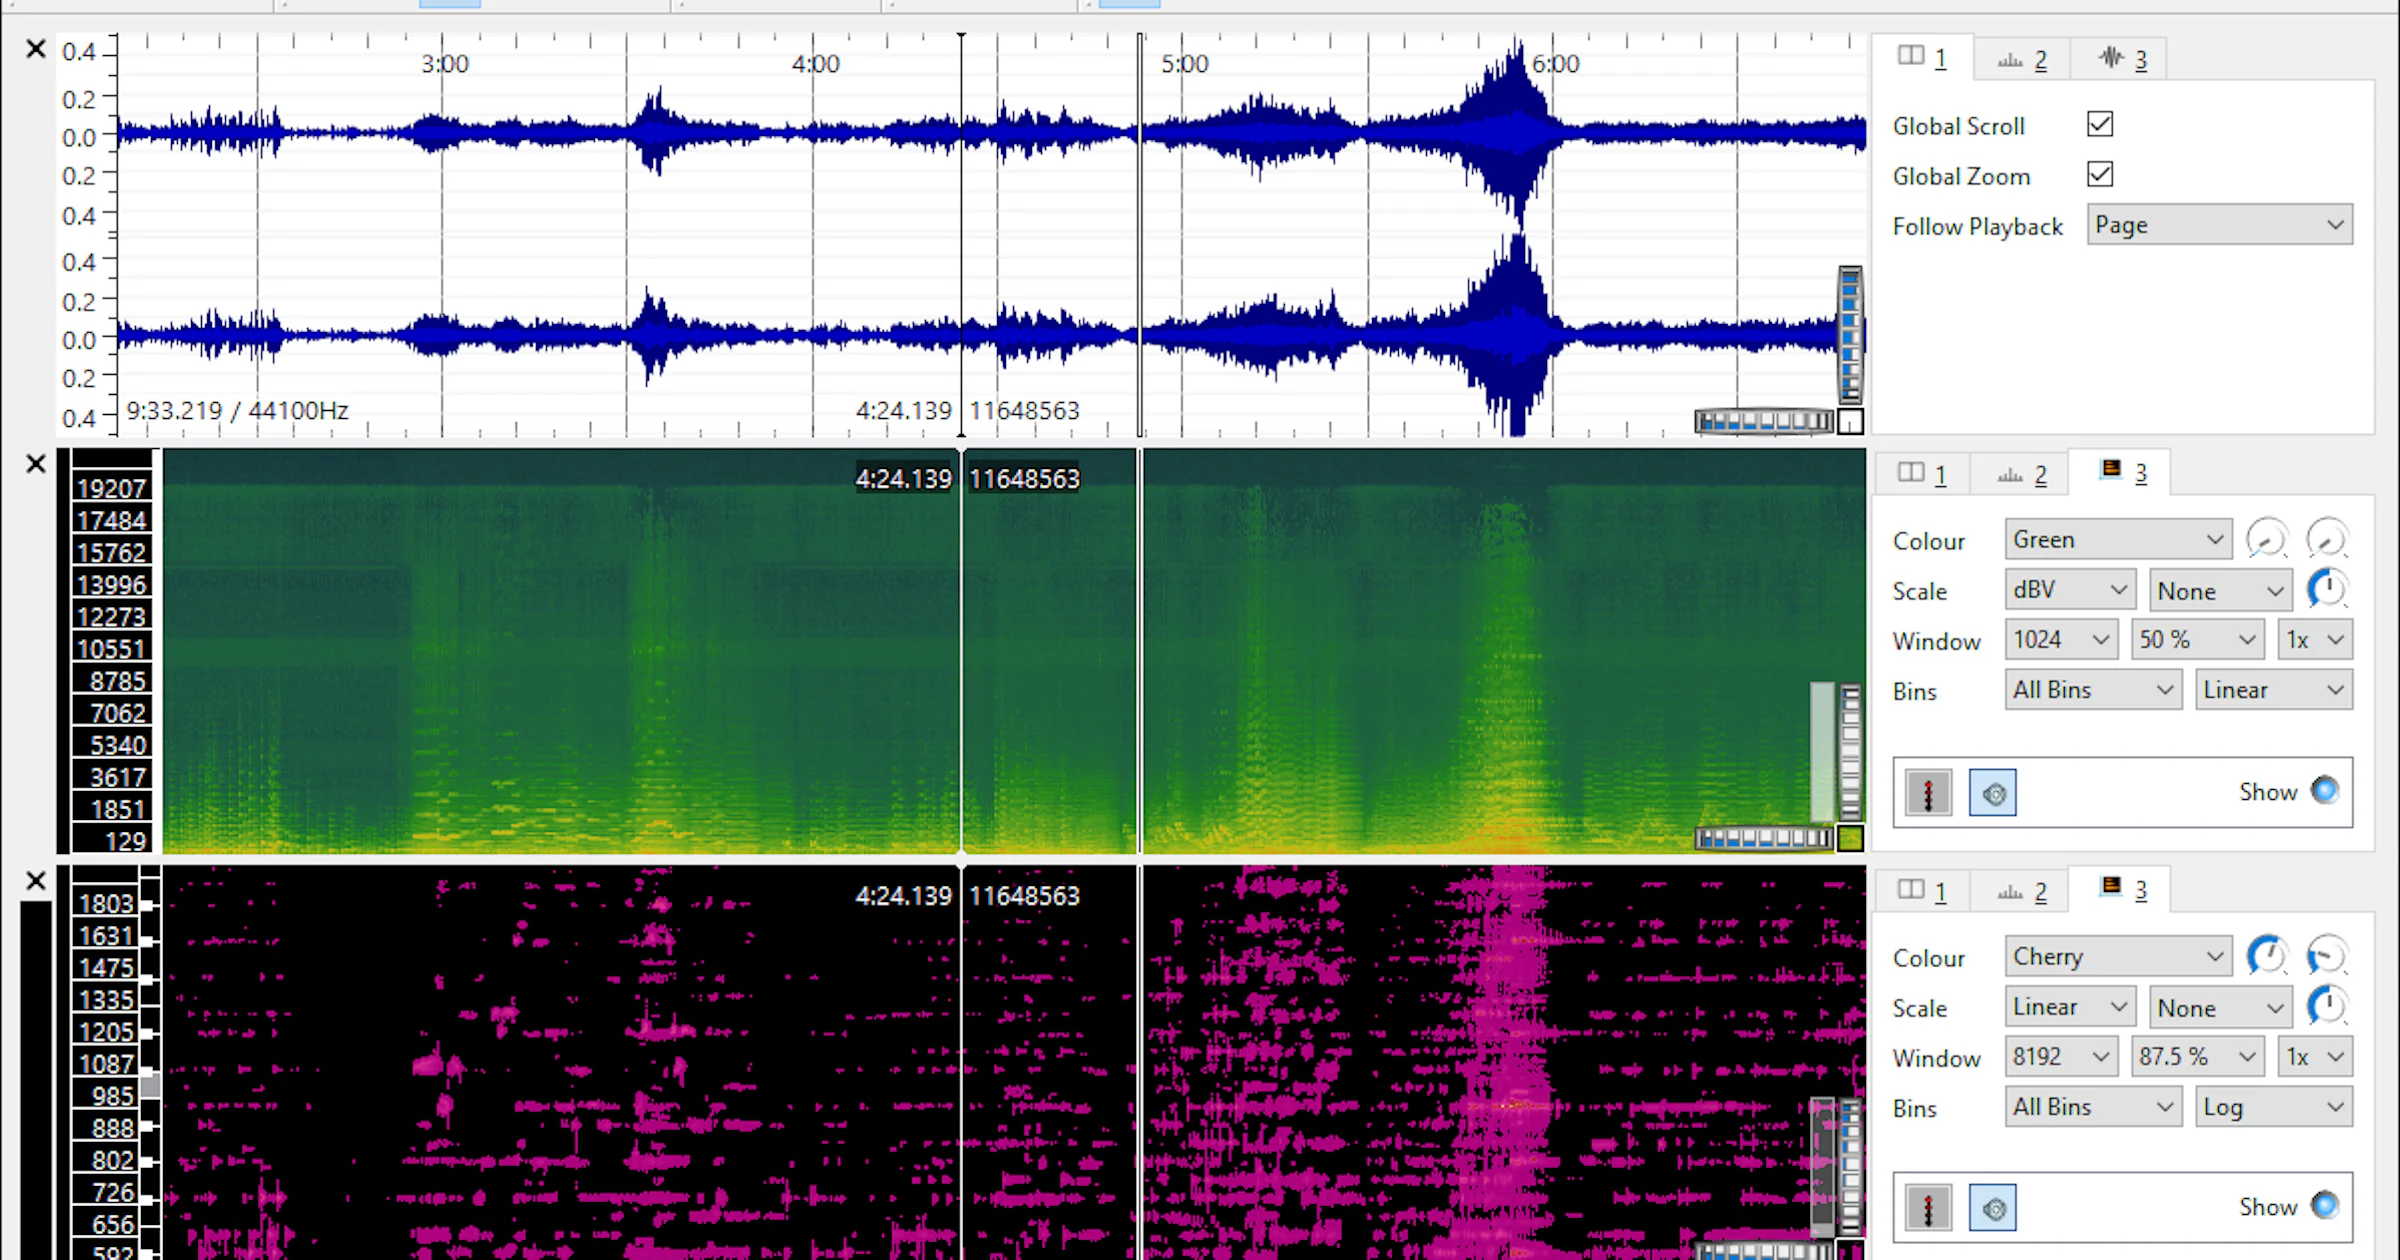
Task: Open tab 2 above the Green colour settings
Action: pyautogui.click(x=2022, y=476)
